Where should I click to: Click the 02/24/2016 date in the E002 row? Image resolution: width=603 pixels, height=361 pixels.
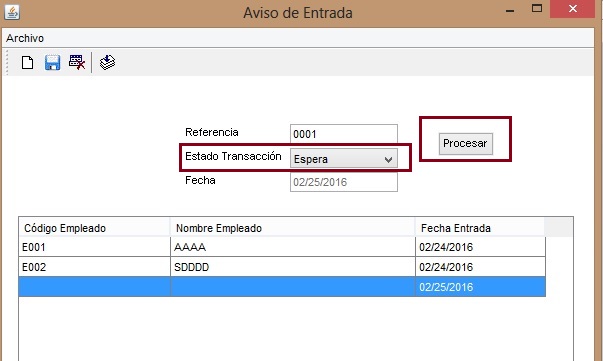pyautogui.click(x=480, y=267)
